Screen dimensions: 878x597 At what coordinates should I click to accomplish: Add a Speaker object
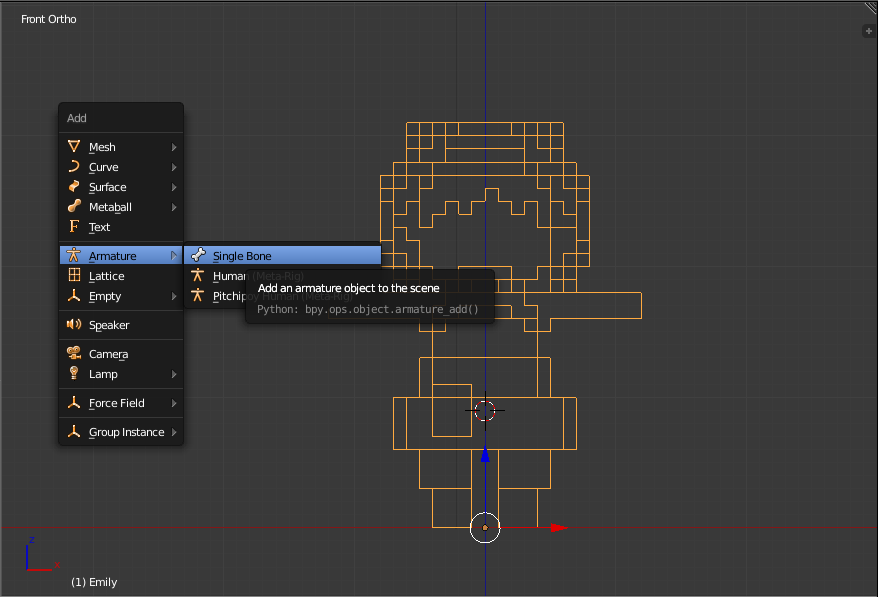pyautogui.click(x=121, y=325)
